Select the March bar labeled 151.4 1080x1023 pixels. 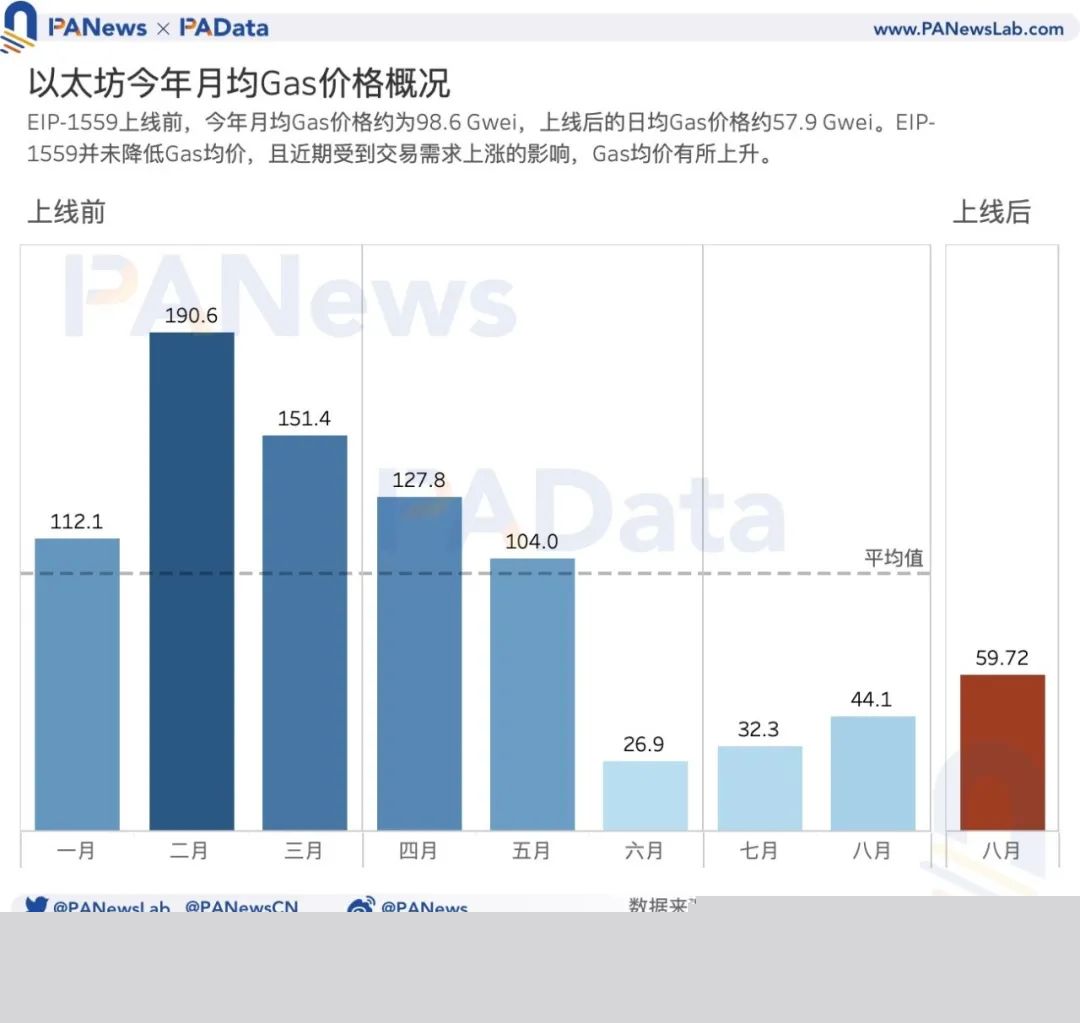coord(304,632)
